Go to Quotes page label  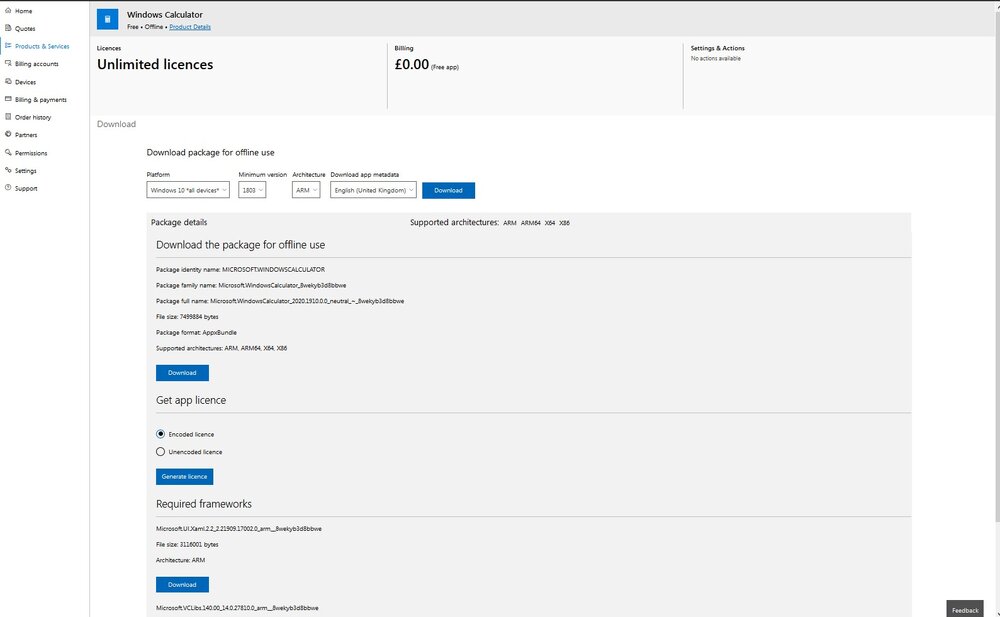click(26, 29)
